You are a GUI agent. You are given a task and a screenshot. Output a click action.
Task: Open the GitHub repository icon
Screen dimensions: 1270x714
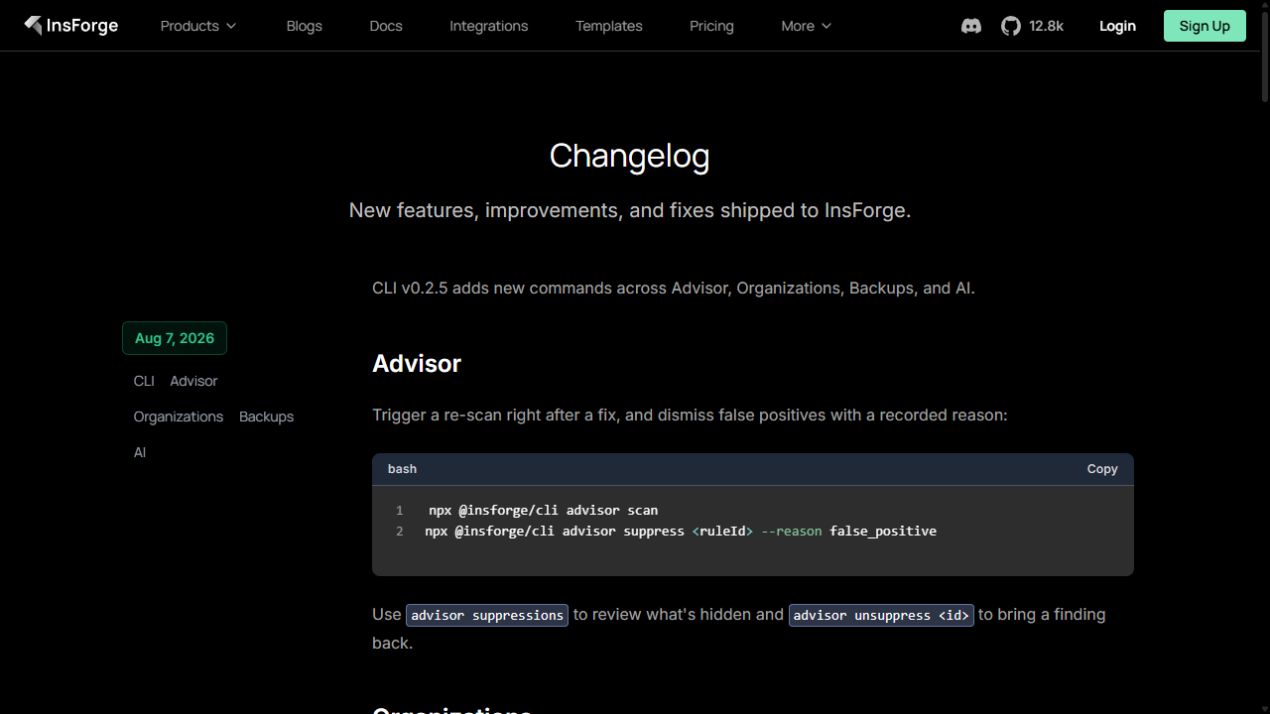coord(1011,26)
